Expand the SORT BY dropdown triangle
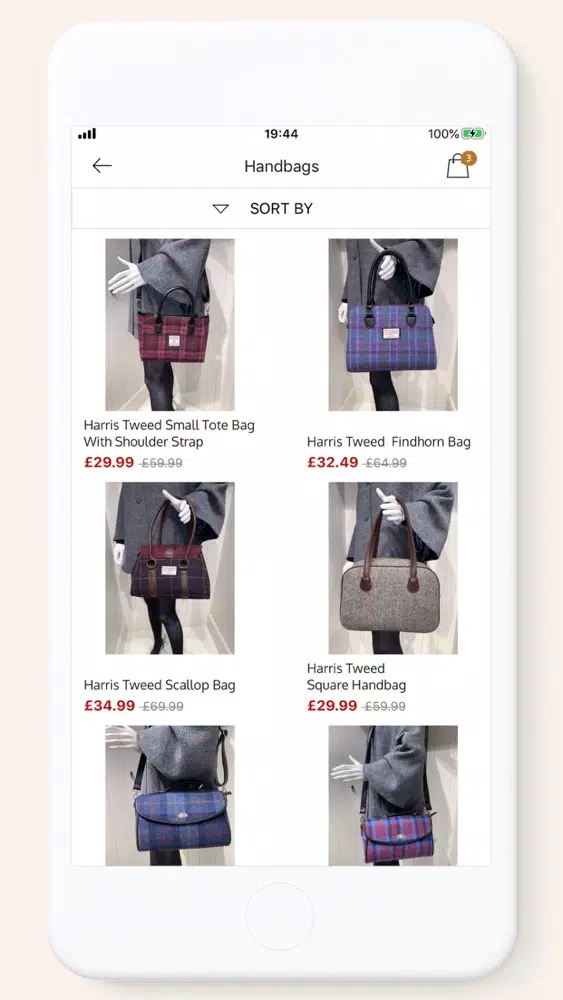Screen dimensions: 563x1000 coord(221,209)
